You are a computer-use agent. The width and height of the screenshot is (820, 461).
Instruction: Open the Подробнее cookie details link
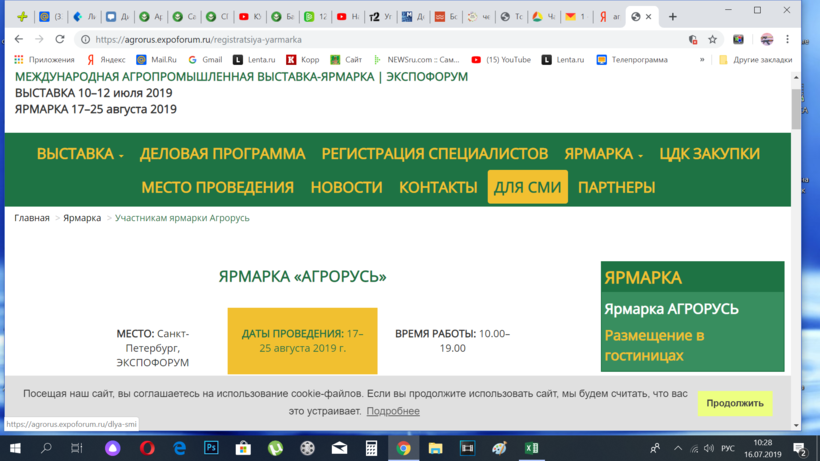click(393, 411)
